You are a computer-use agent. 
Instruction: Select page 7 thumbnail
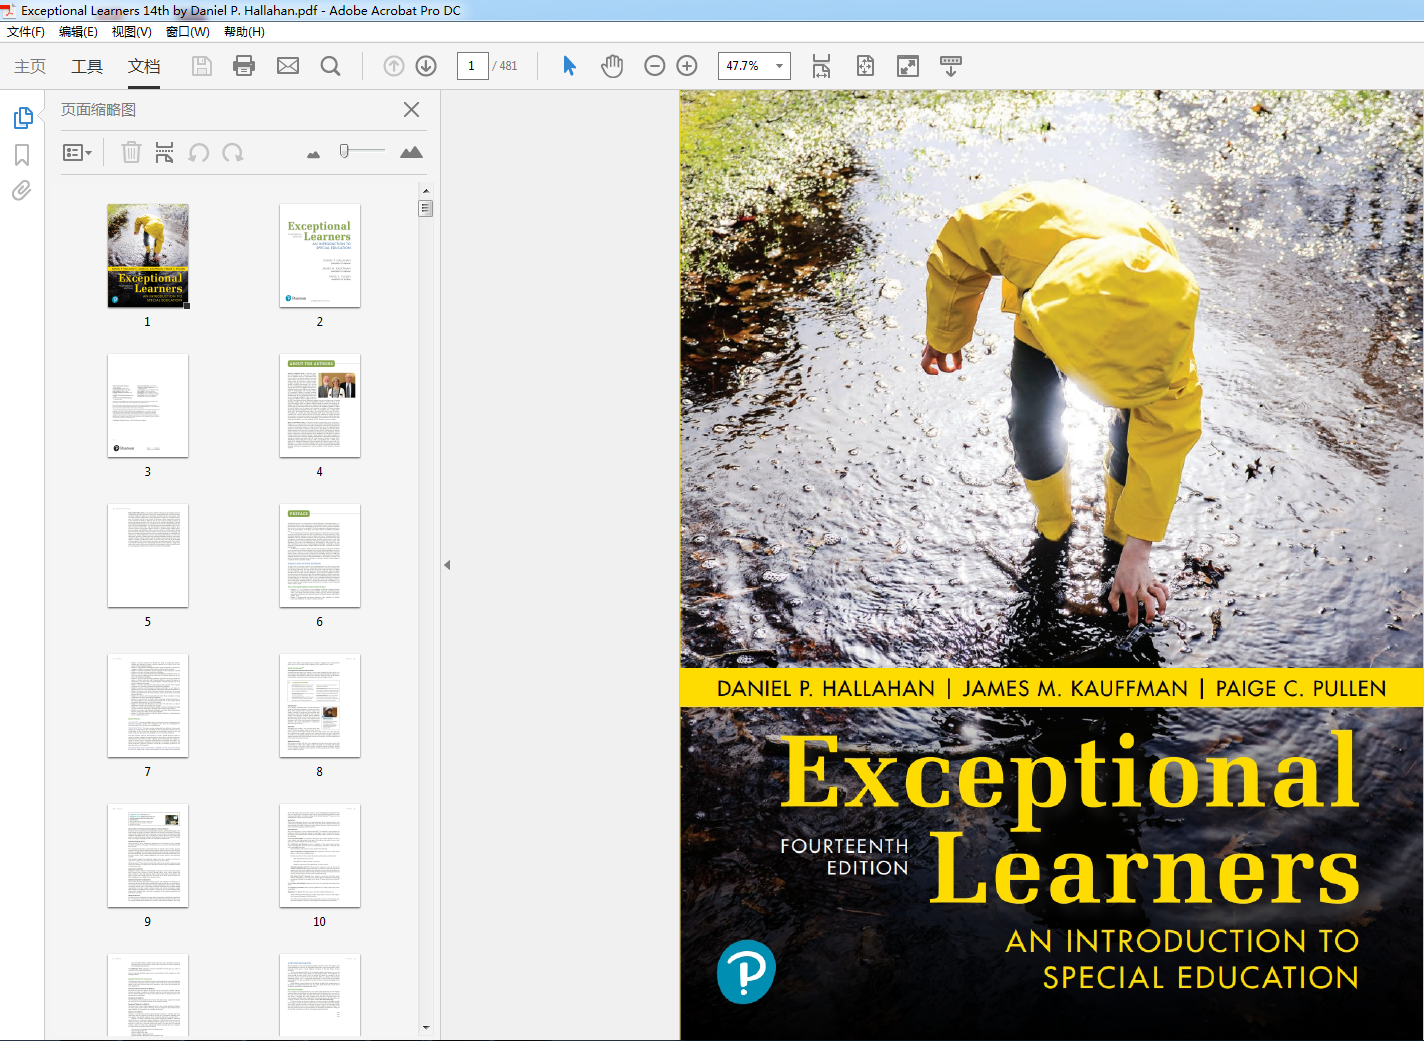148,706
